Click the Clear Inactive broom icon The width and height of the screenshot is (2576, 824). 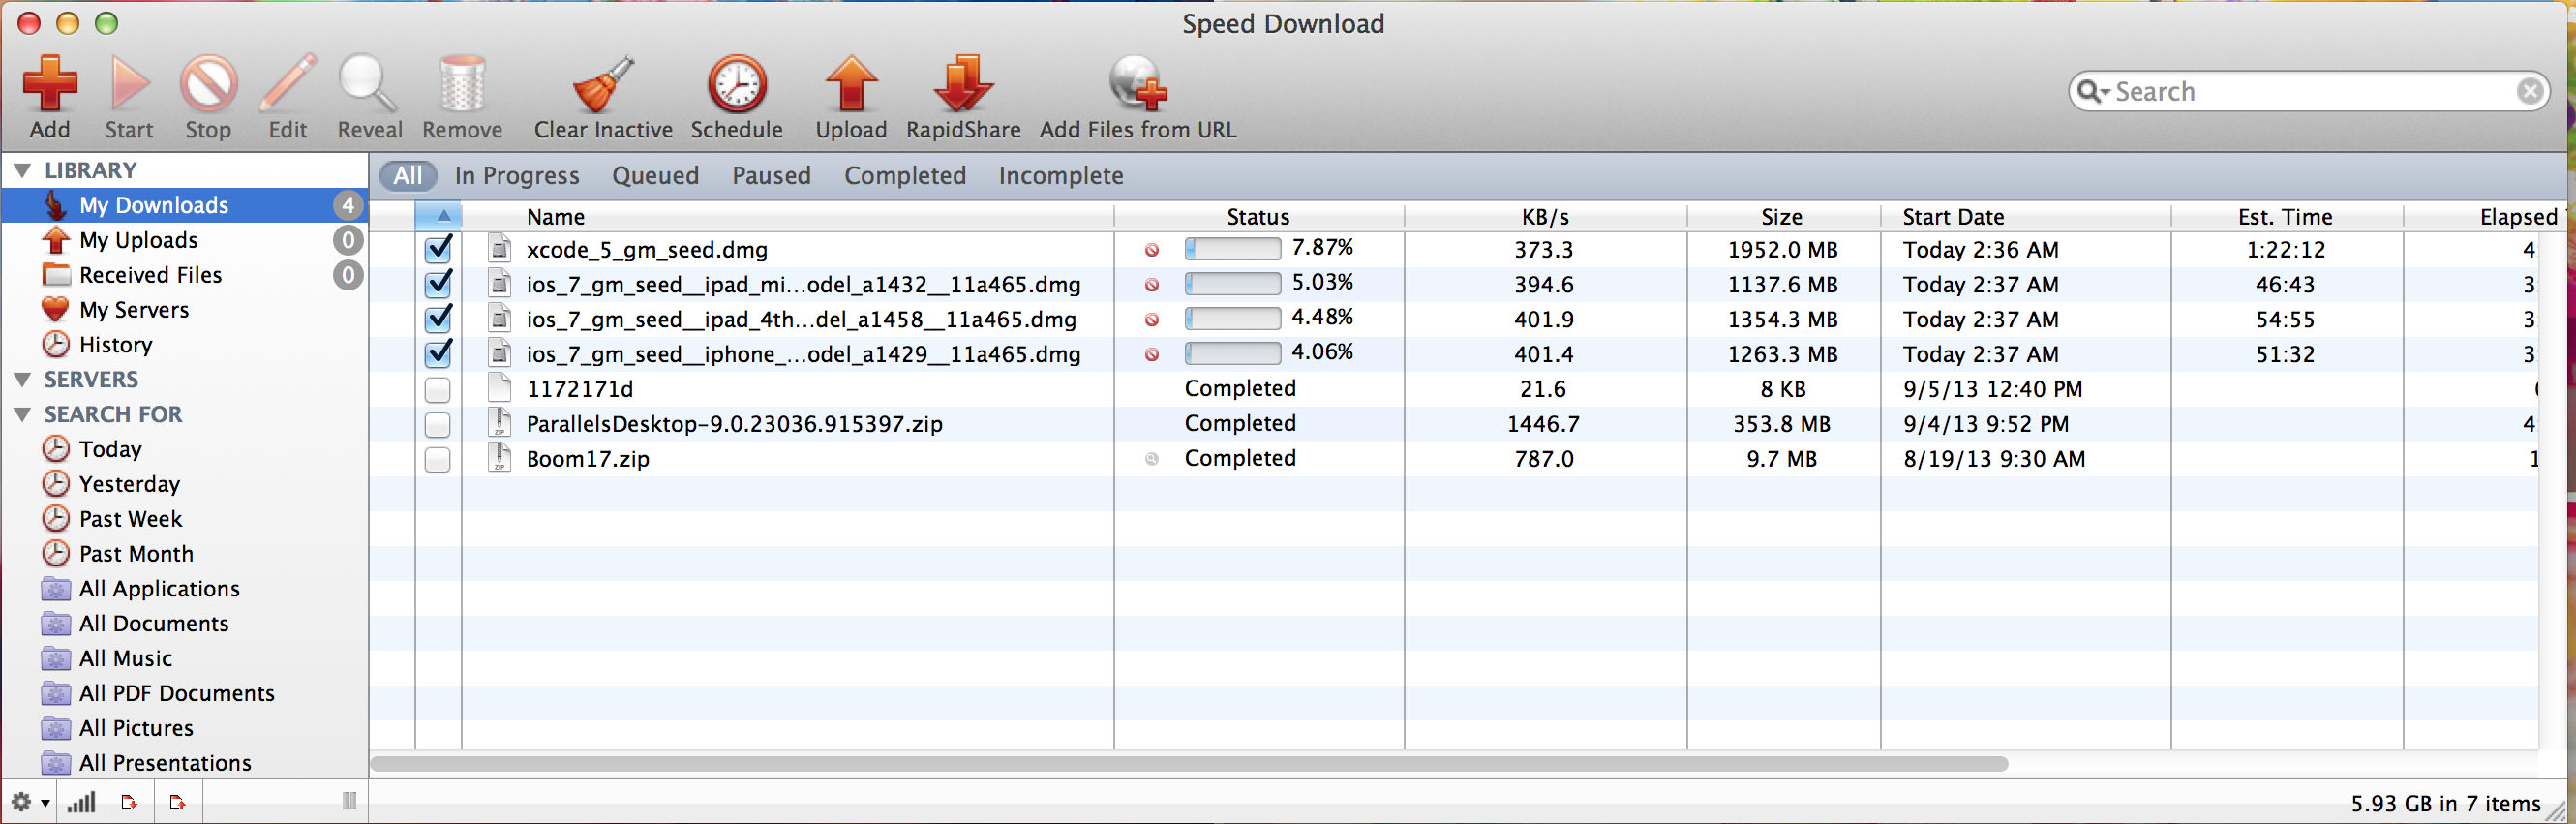pos(603,83)
